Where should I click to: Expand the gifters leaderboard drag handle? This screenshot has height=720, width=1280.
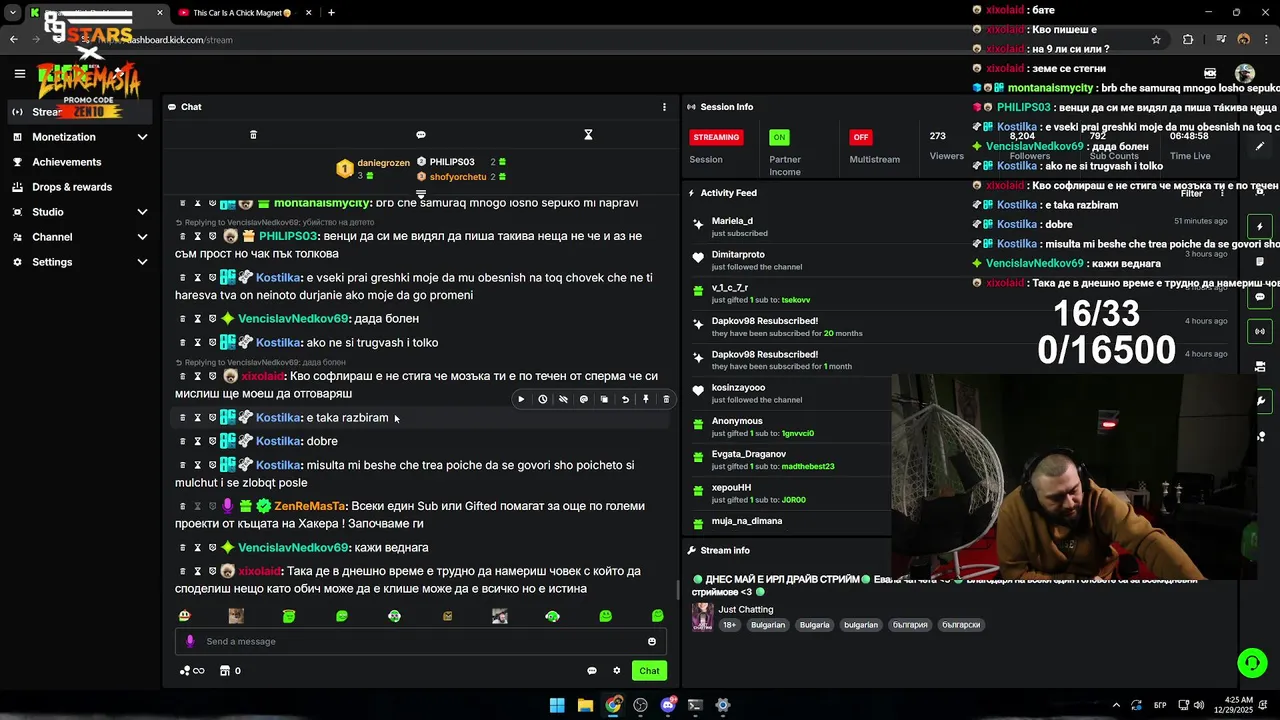(421, 194)
